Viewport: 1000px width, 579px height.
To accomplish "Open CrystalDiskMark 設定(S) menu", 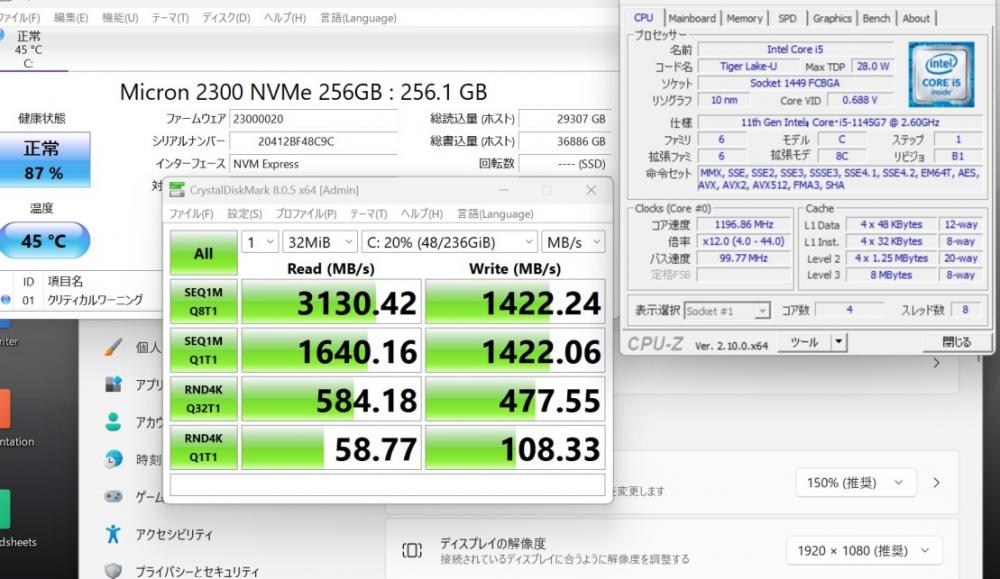I will [x=244, y=214].
